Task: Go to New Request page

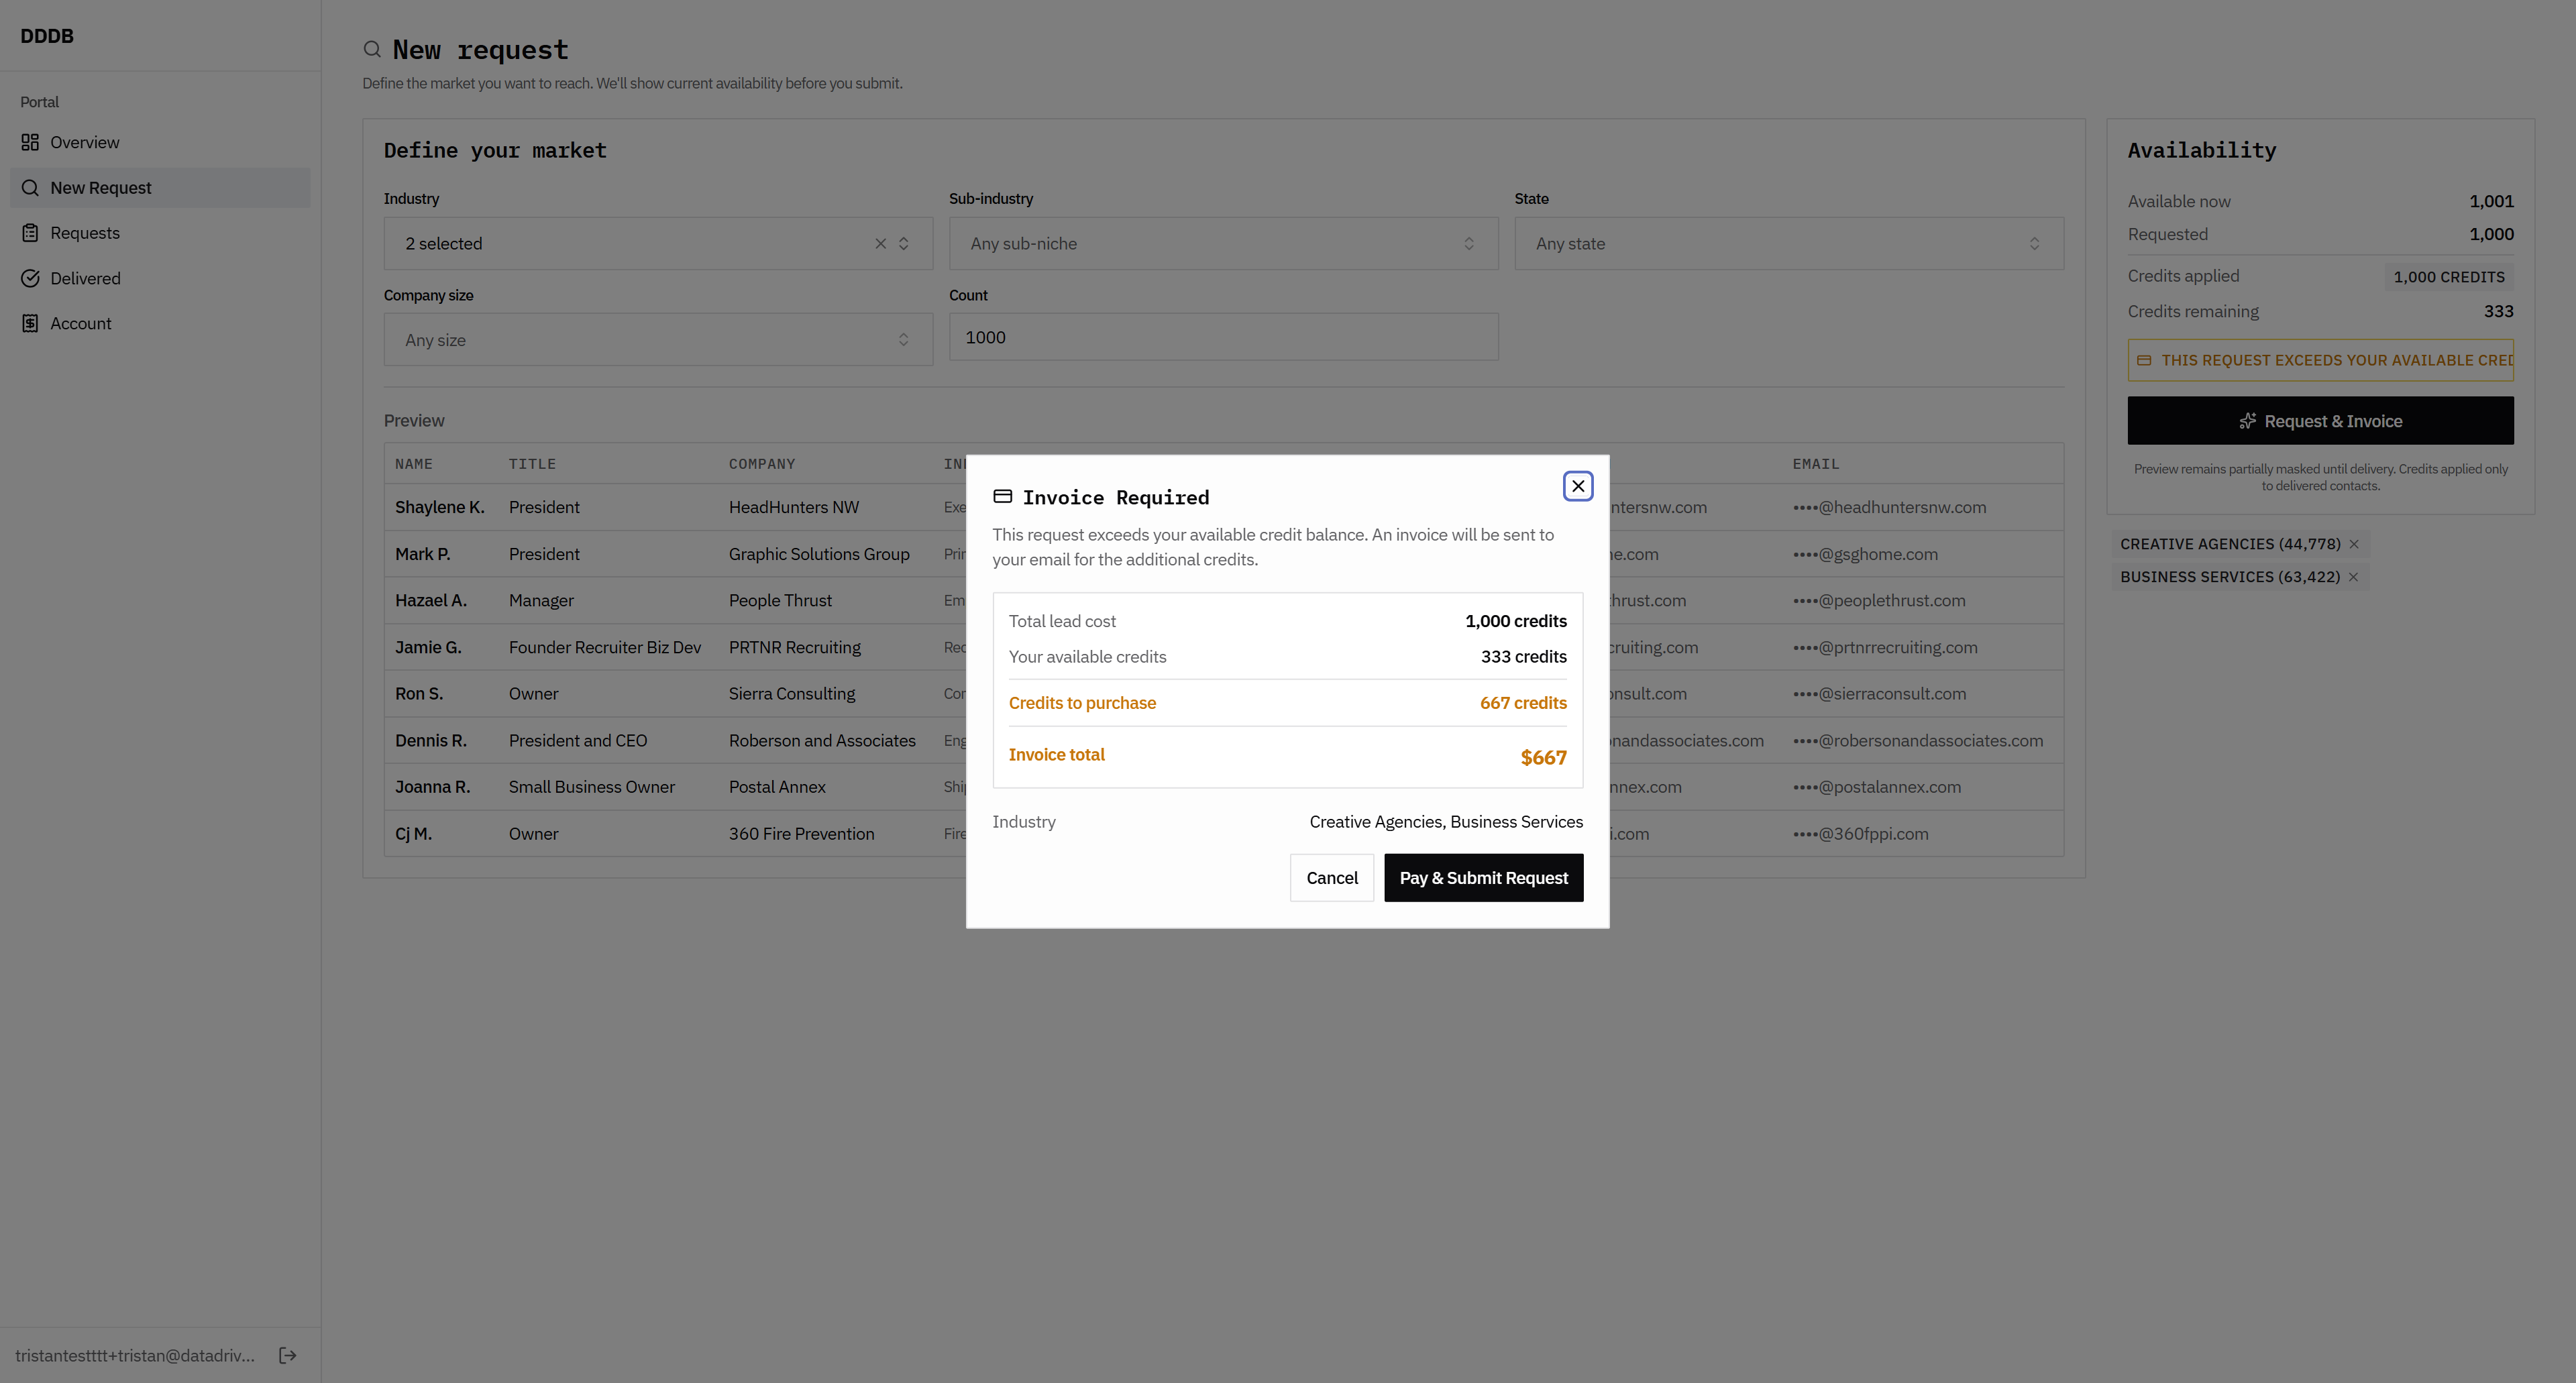Action: (100, 188)
